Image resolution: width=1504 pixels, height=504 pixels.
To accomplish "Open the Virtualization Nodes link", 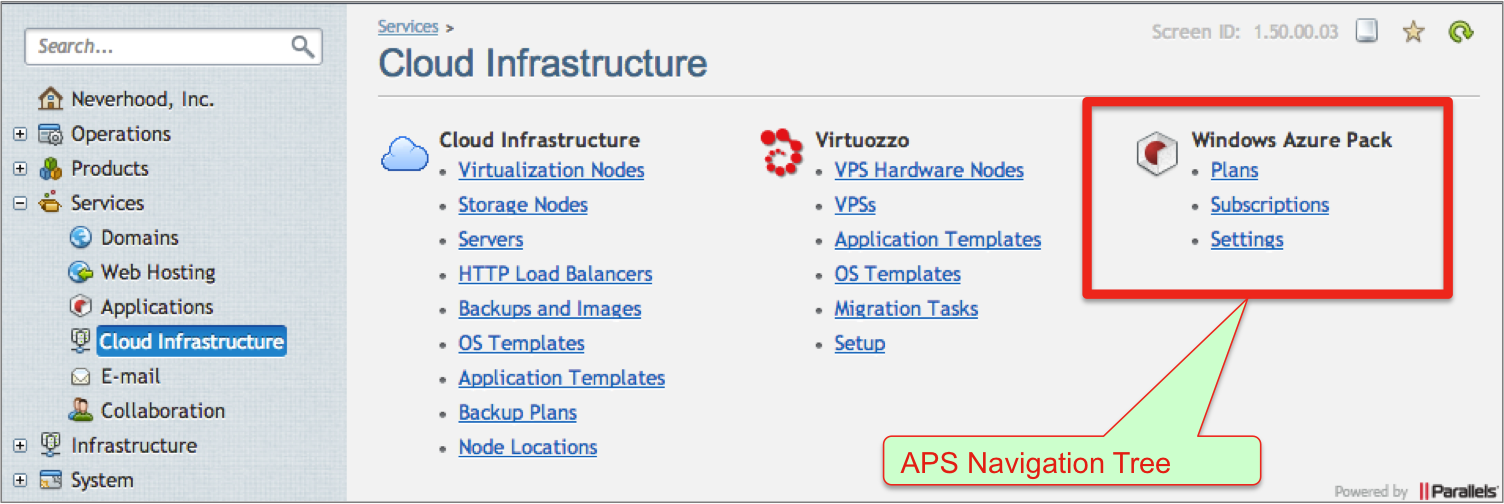I will point(551,170).
